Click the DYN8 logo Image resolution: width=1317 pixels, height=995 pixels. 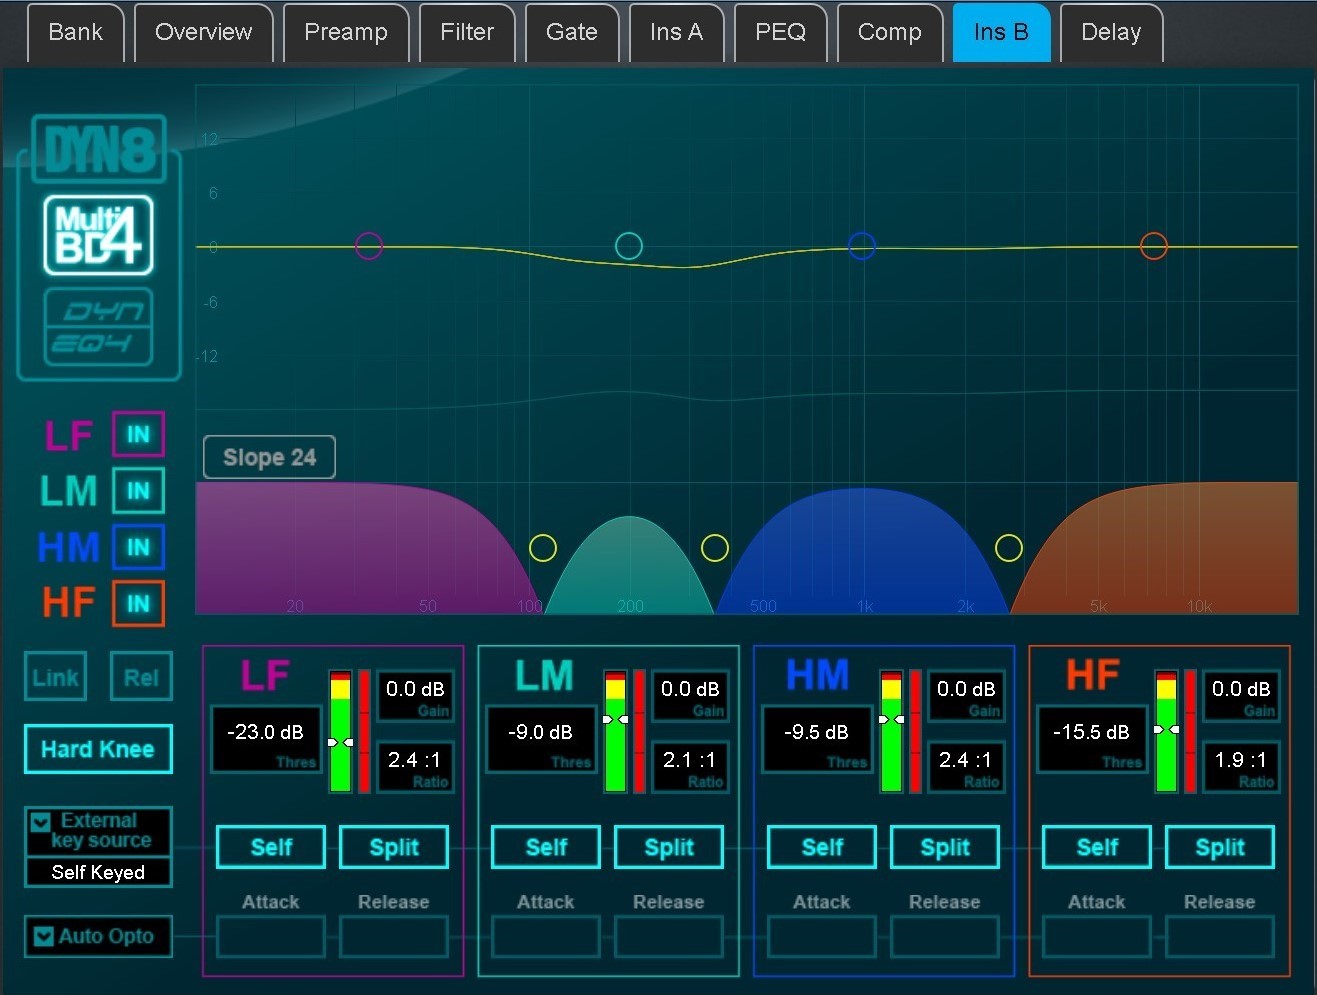98,149
